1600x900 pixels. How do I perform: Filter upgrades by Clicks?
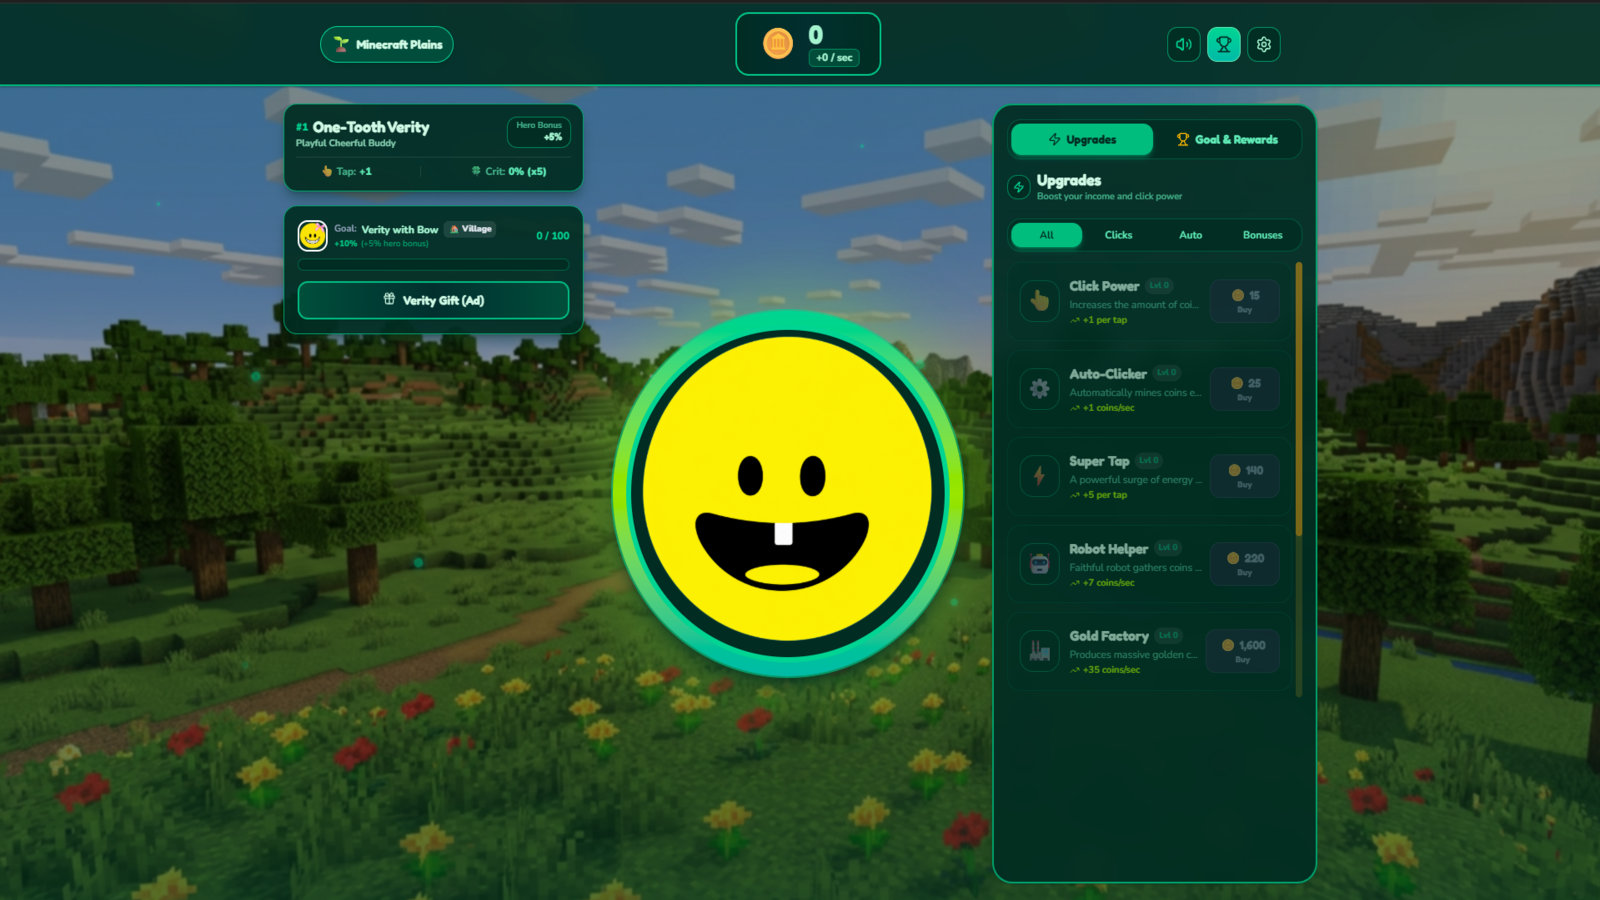coord(1119,235)
